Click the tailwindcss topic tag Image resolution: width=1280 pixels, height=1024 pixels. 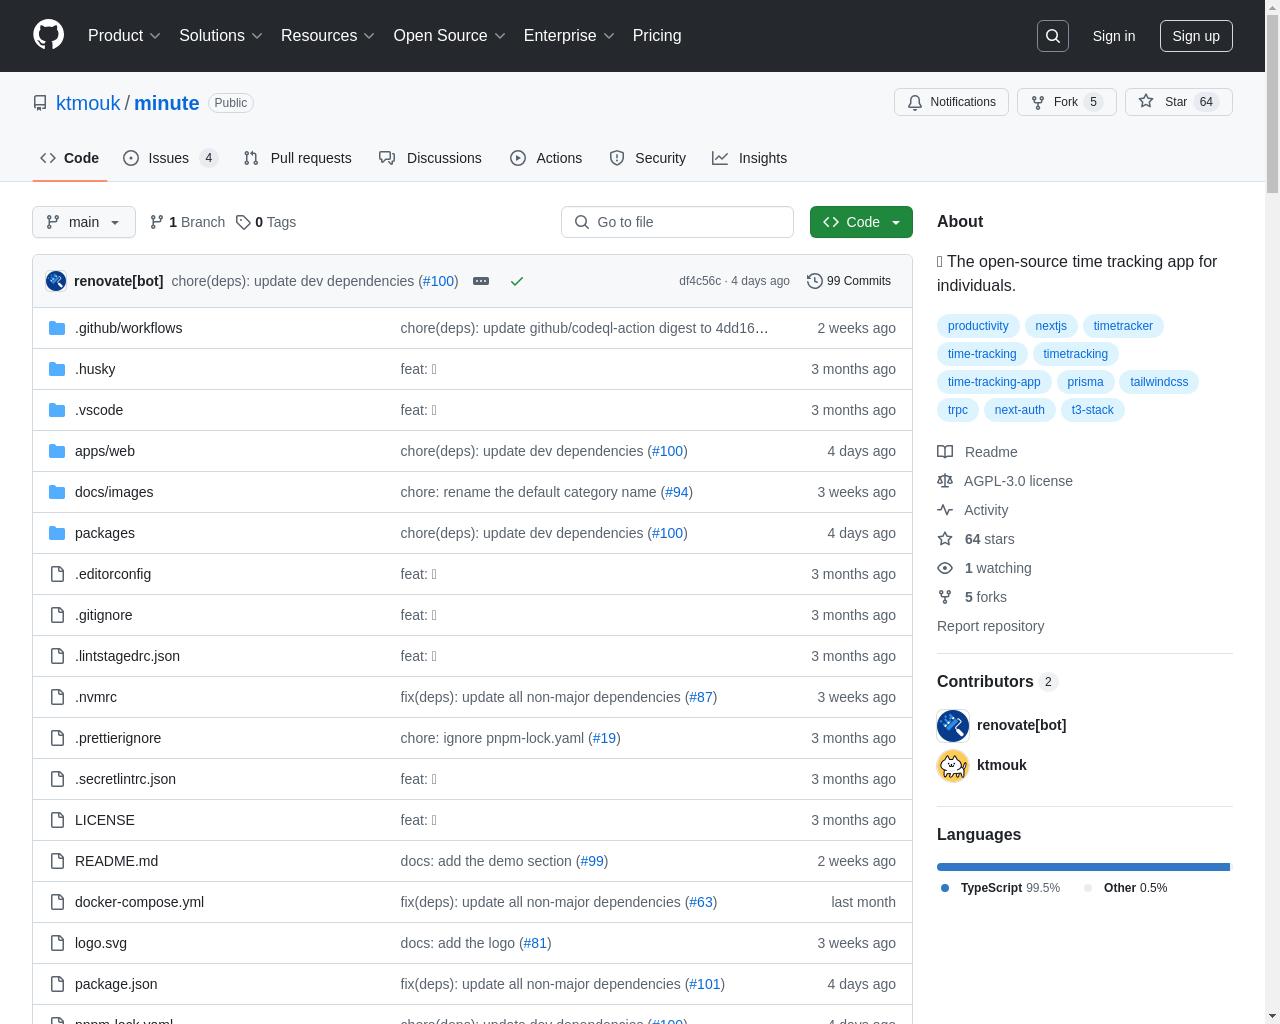(1159, 382)
